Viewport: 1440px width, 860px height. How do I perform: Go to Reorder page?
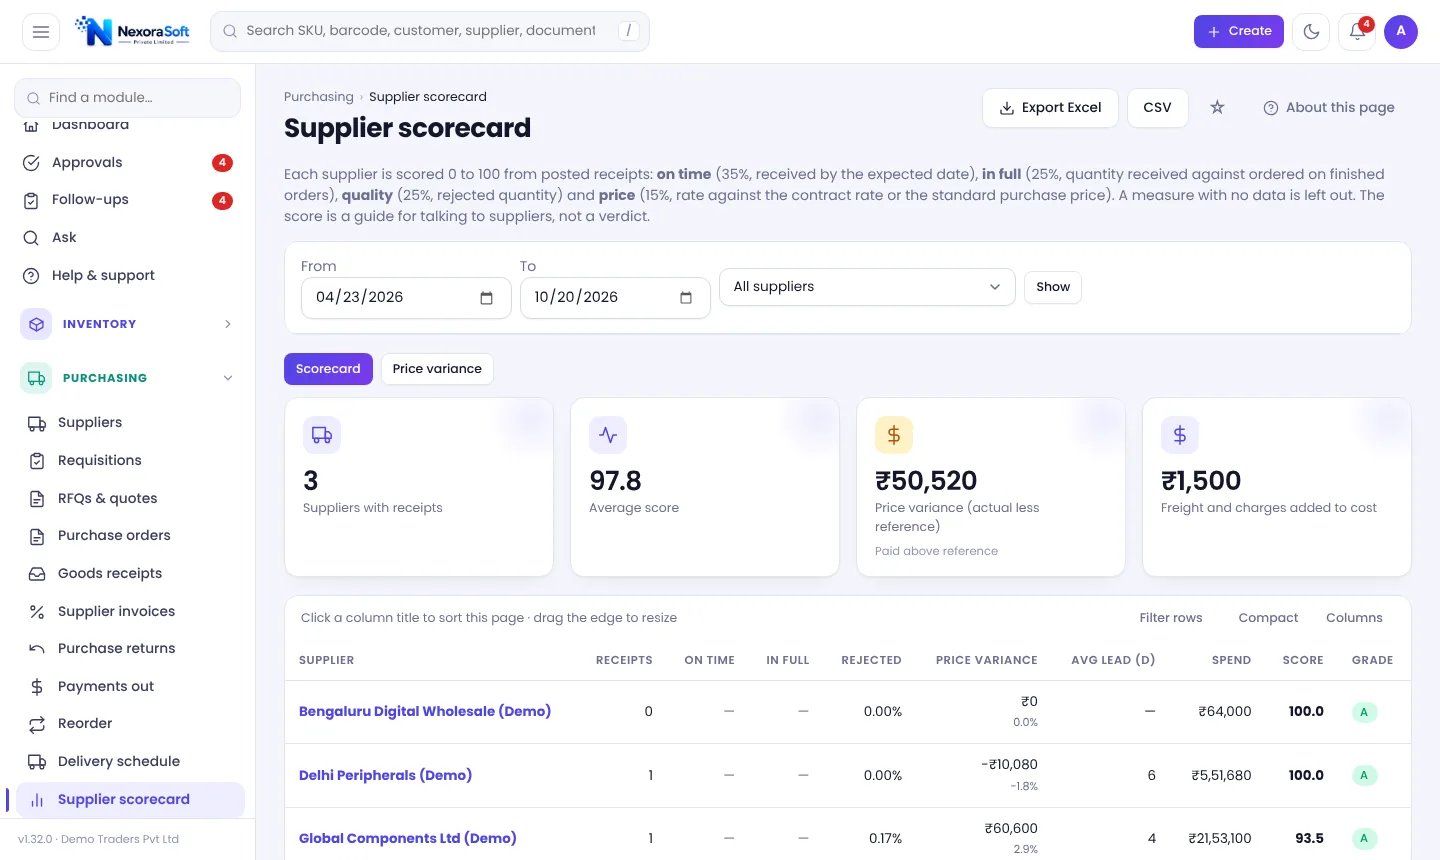click(x=130, y=724)
